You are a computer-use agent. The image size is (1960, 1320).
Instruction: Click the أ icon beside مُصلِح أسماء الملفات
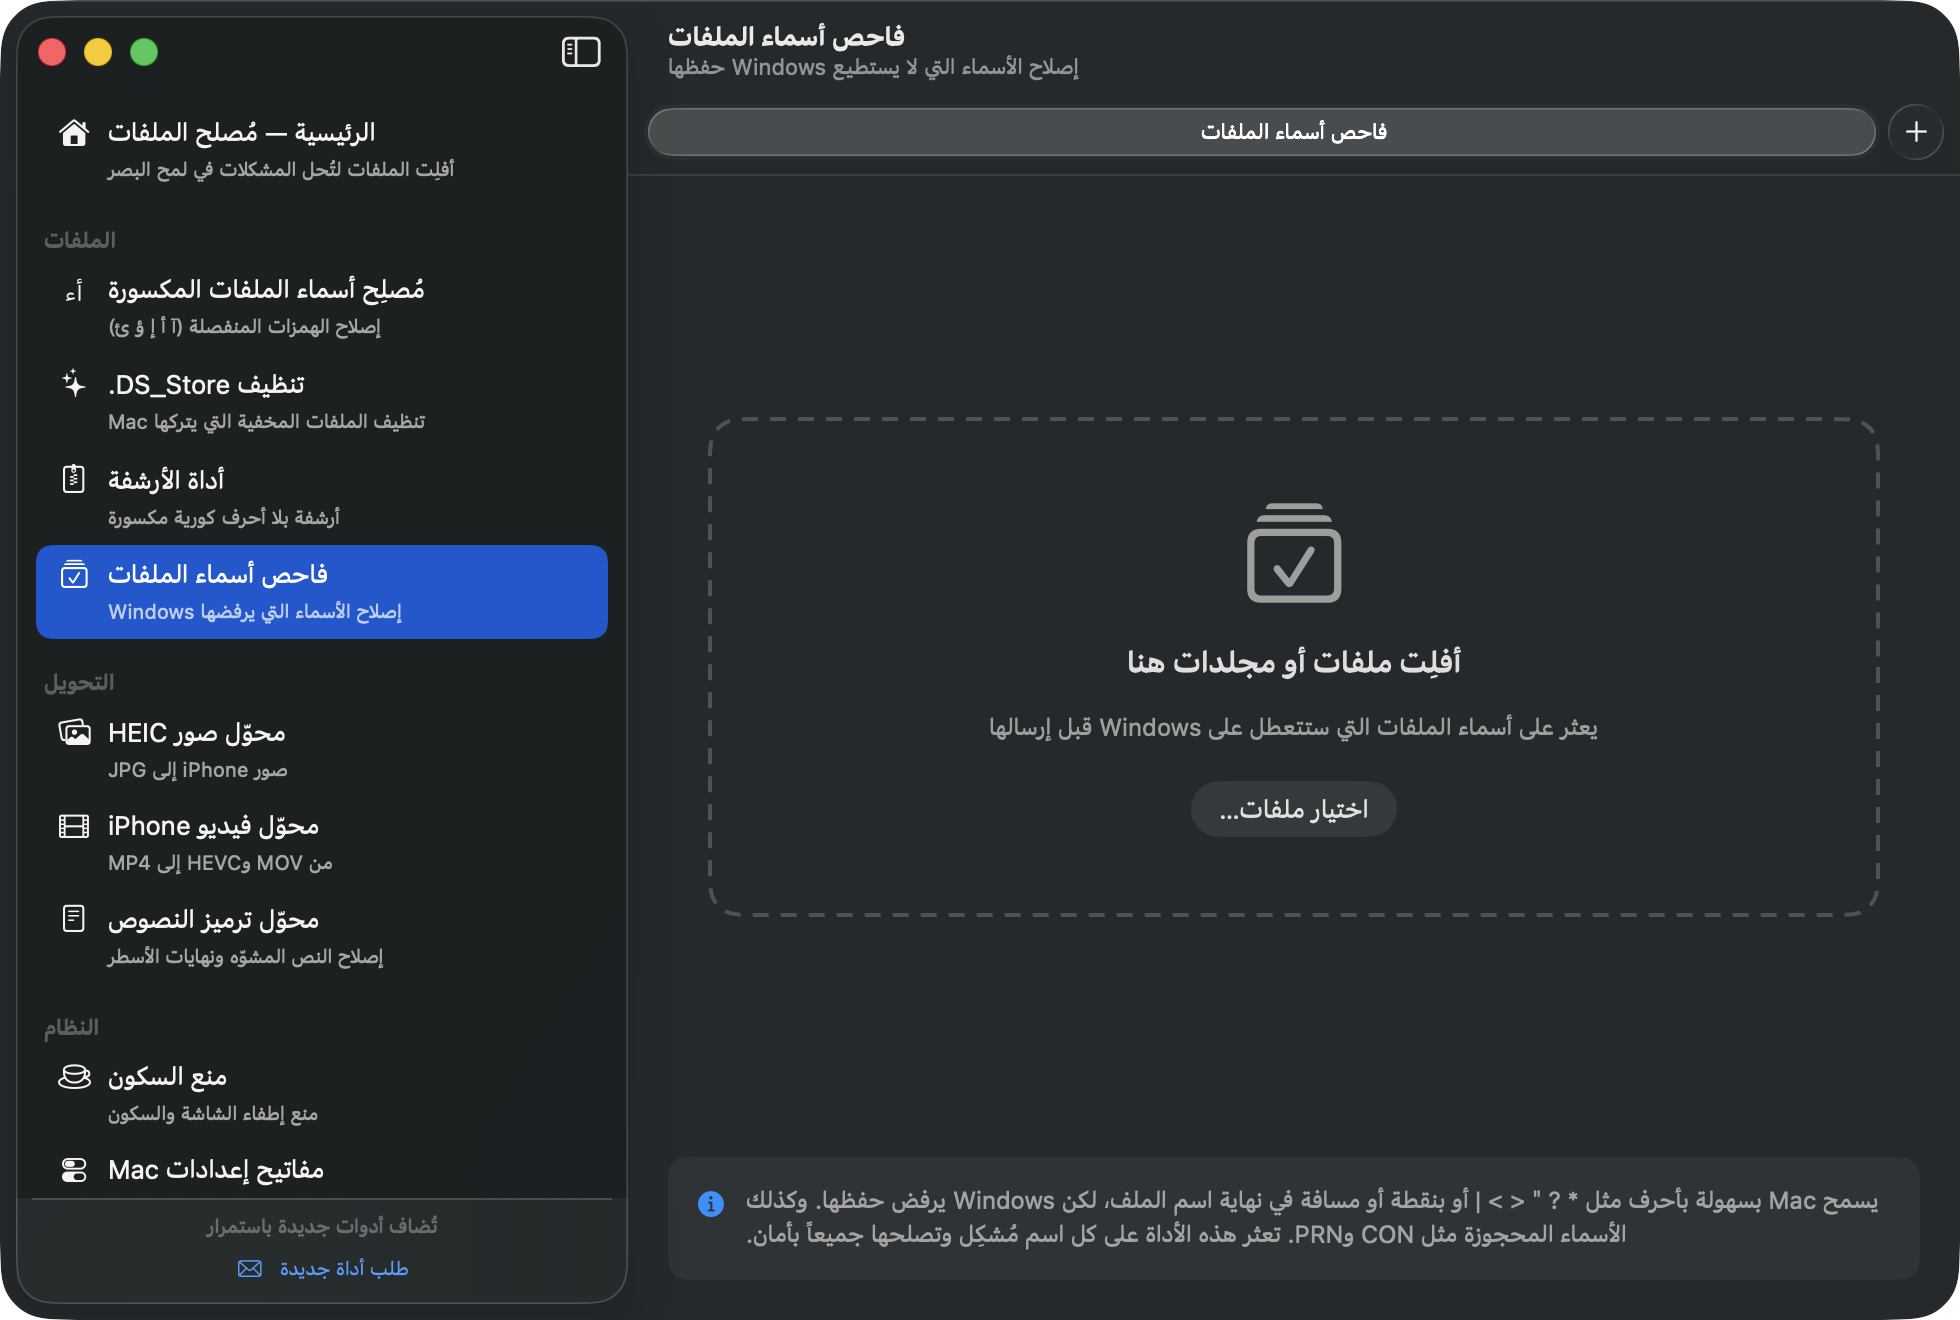coord(74,291)
